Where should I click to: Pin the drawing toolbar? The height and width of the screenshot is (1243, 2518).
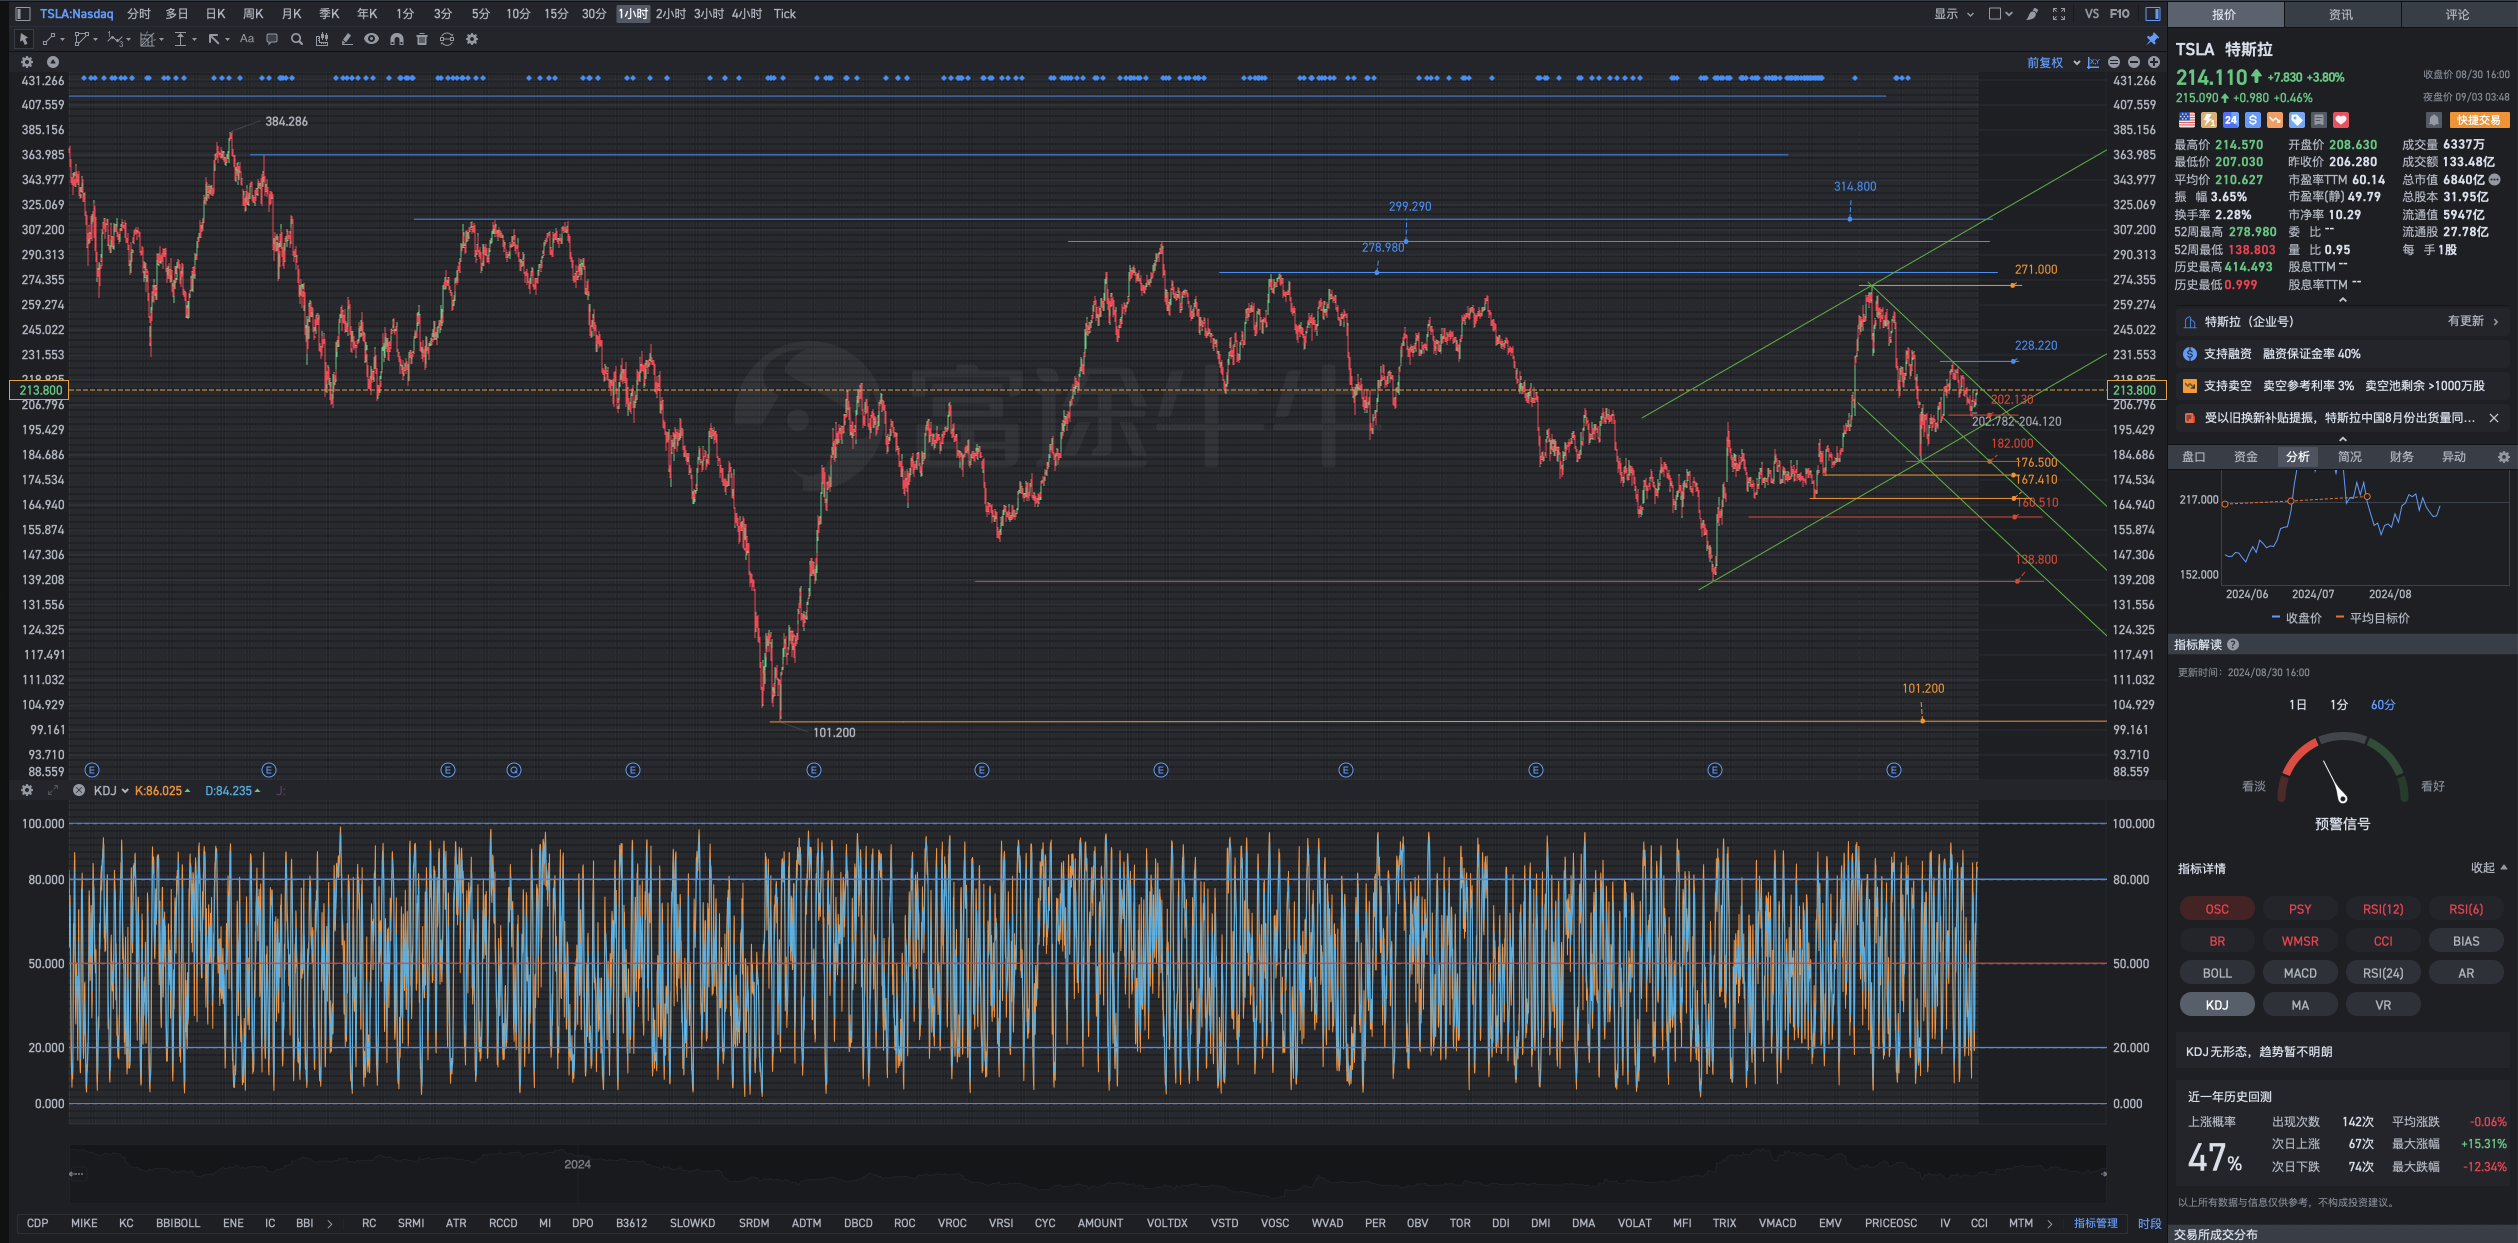tap(2152, 39)
